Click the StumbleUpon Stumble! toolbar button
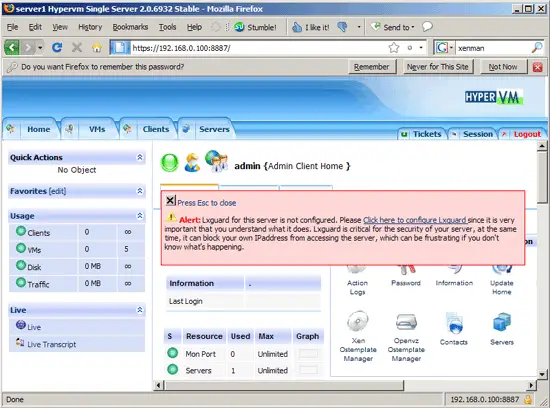550x408 pixels. point(255,27)
